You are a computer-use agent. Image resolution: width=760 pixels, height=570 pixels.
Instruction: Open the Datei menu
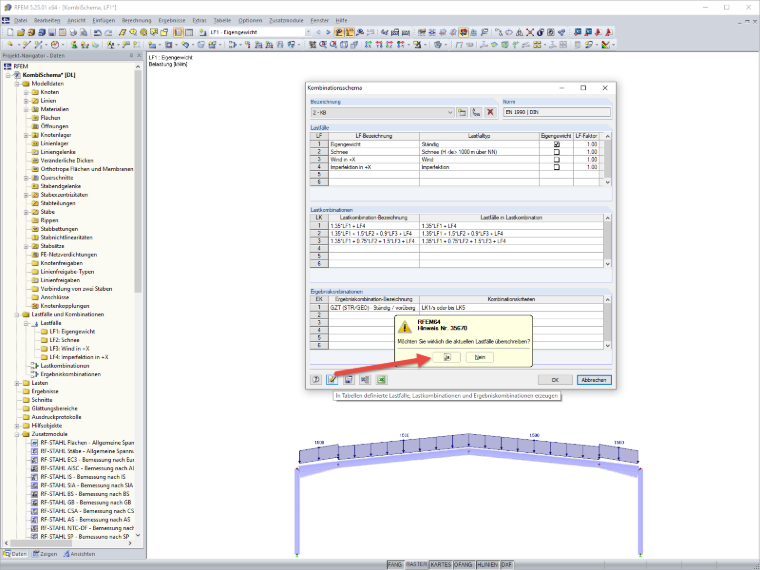tap(20, 20)
